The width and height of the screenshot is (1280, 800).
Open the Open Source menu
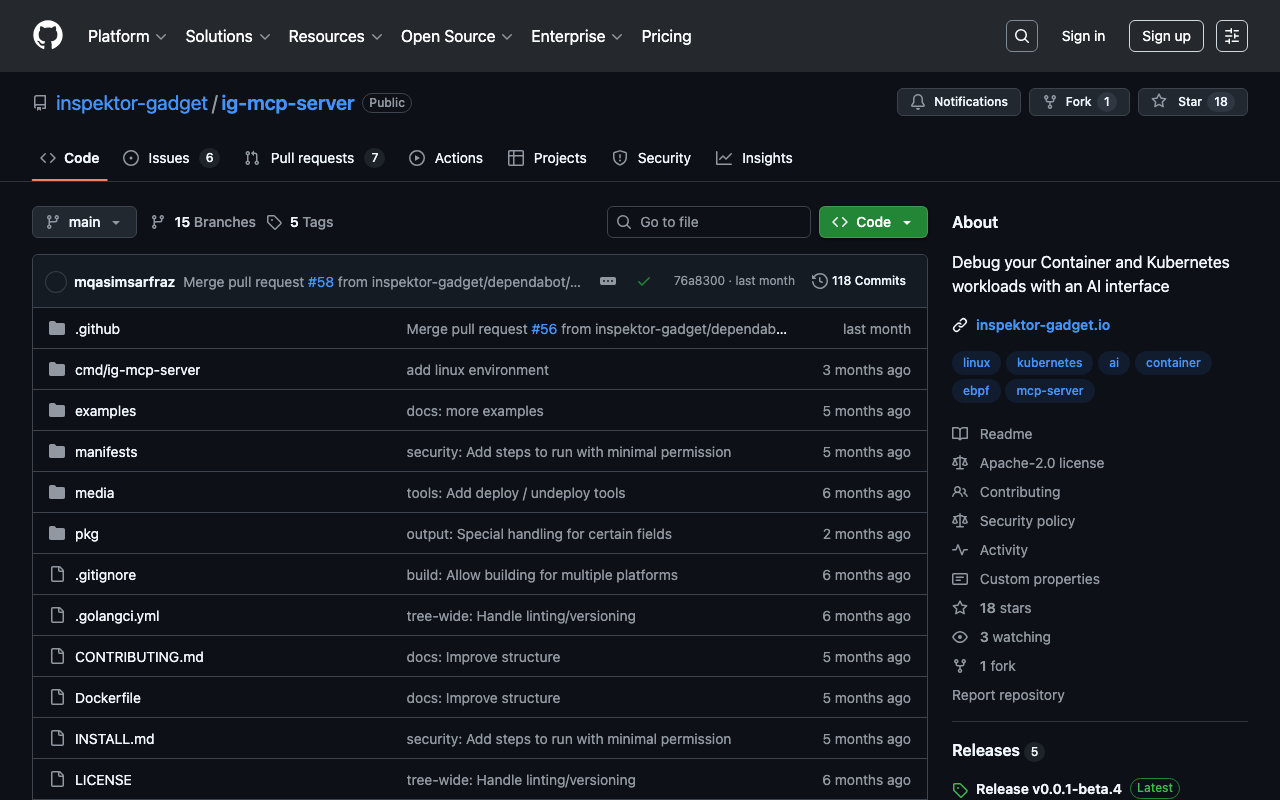(x=456, y=36)
